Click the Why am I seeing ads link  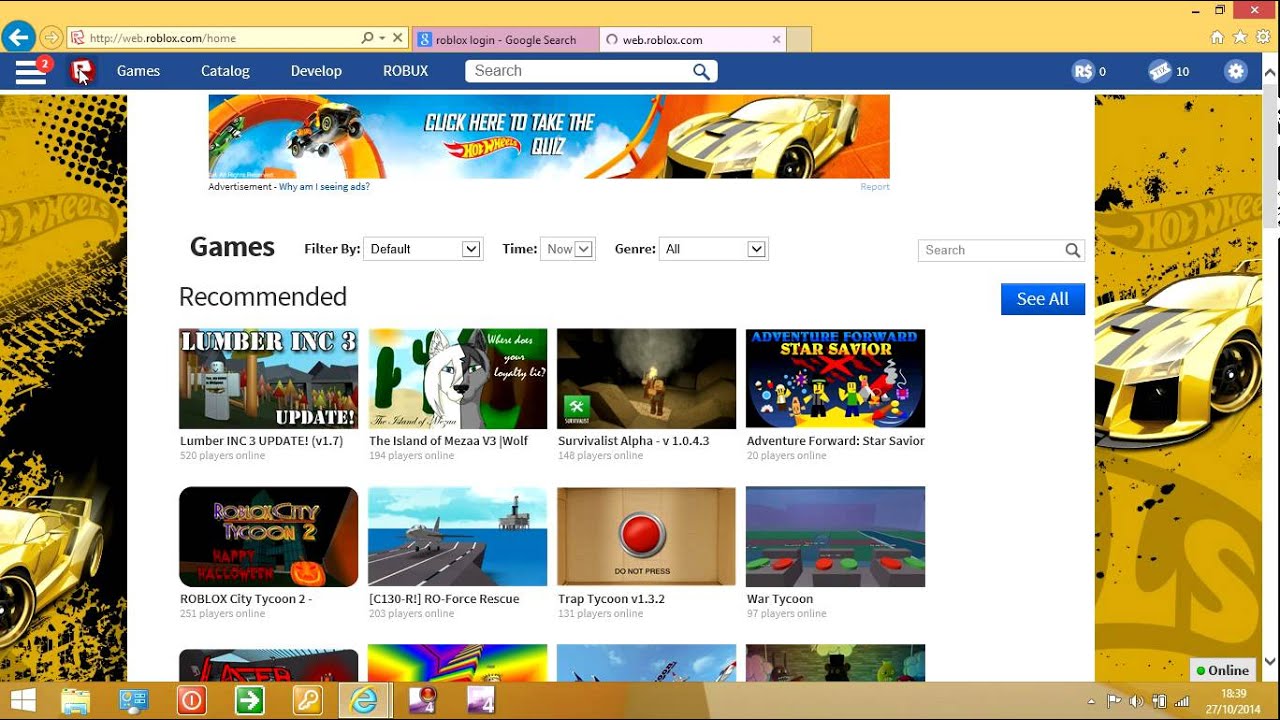click(x=324, y=187)
